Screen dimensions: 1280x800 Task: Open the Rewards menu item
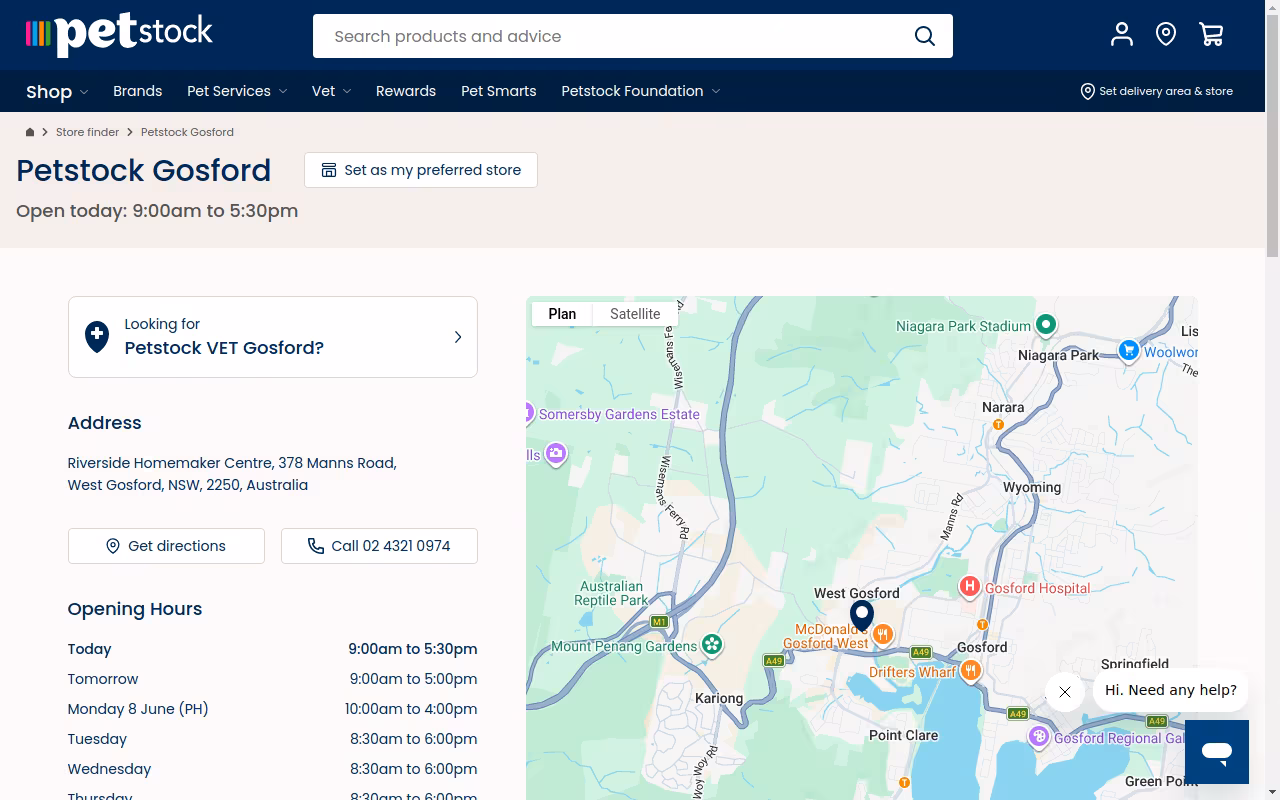[406, 91]
